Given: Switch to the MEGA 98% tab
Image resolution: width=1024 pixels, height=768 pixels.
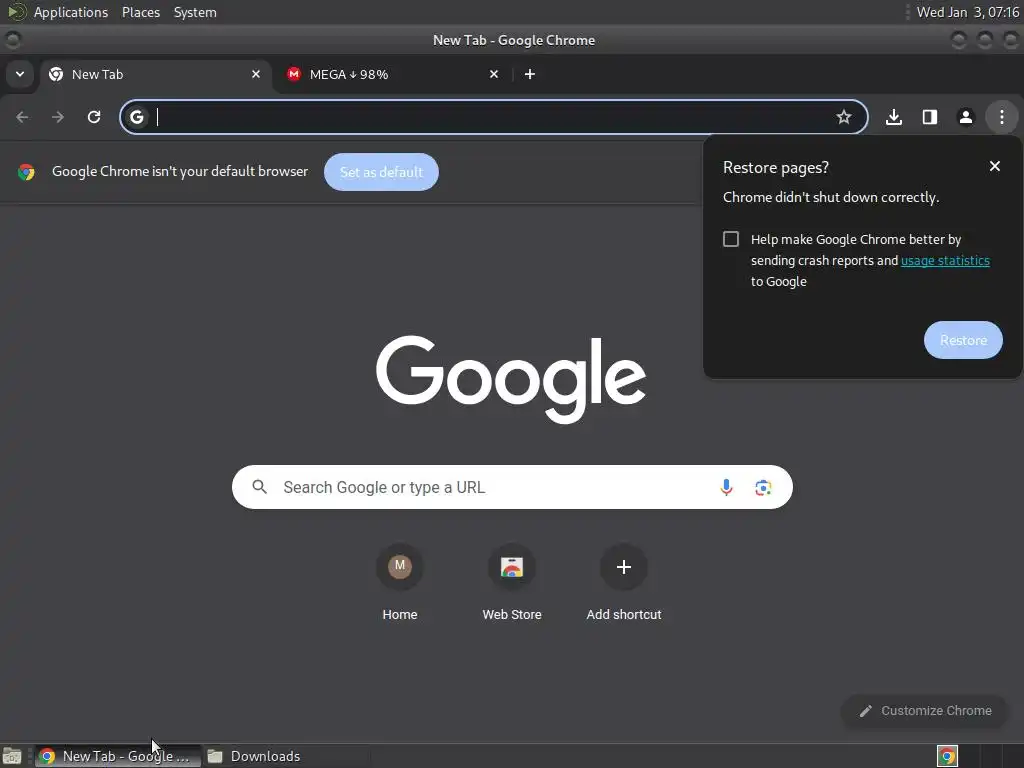Looking at the screenshot, I should pyautogui.click(x=392, y=74).
